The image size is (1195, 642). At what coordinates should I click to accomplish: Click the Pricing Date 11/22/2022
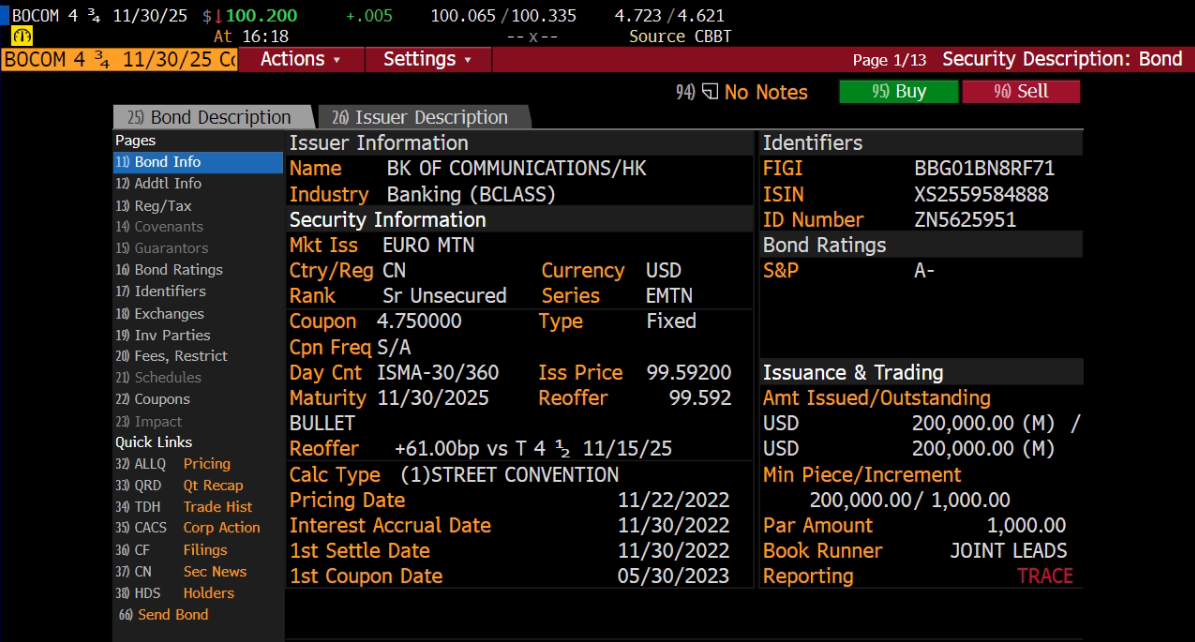tap(673, 500)
